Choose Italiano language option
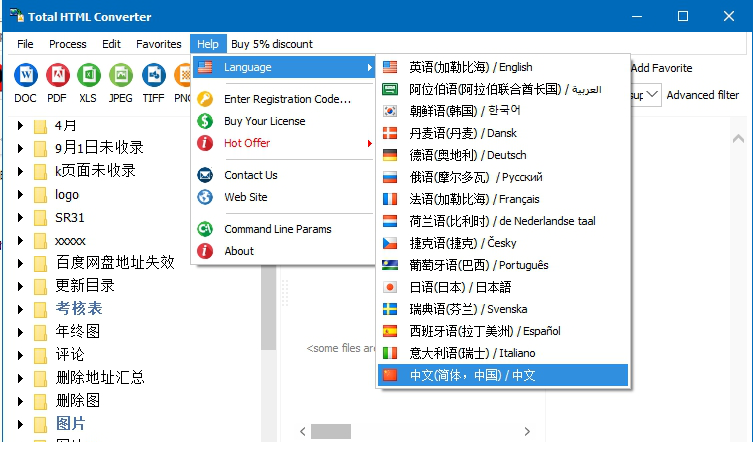This screenshot has width=753, height=459. pos(503,353)
